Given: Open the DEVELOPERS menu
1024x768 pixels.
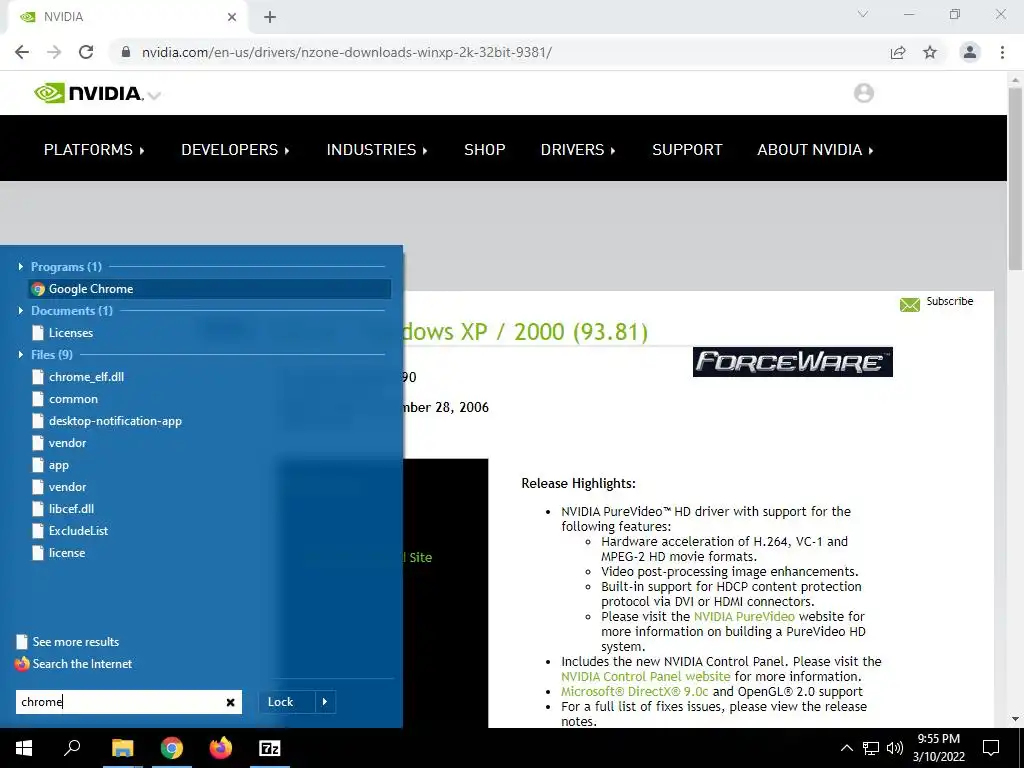Looking at the screenshot, I should point(235,150).
